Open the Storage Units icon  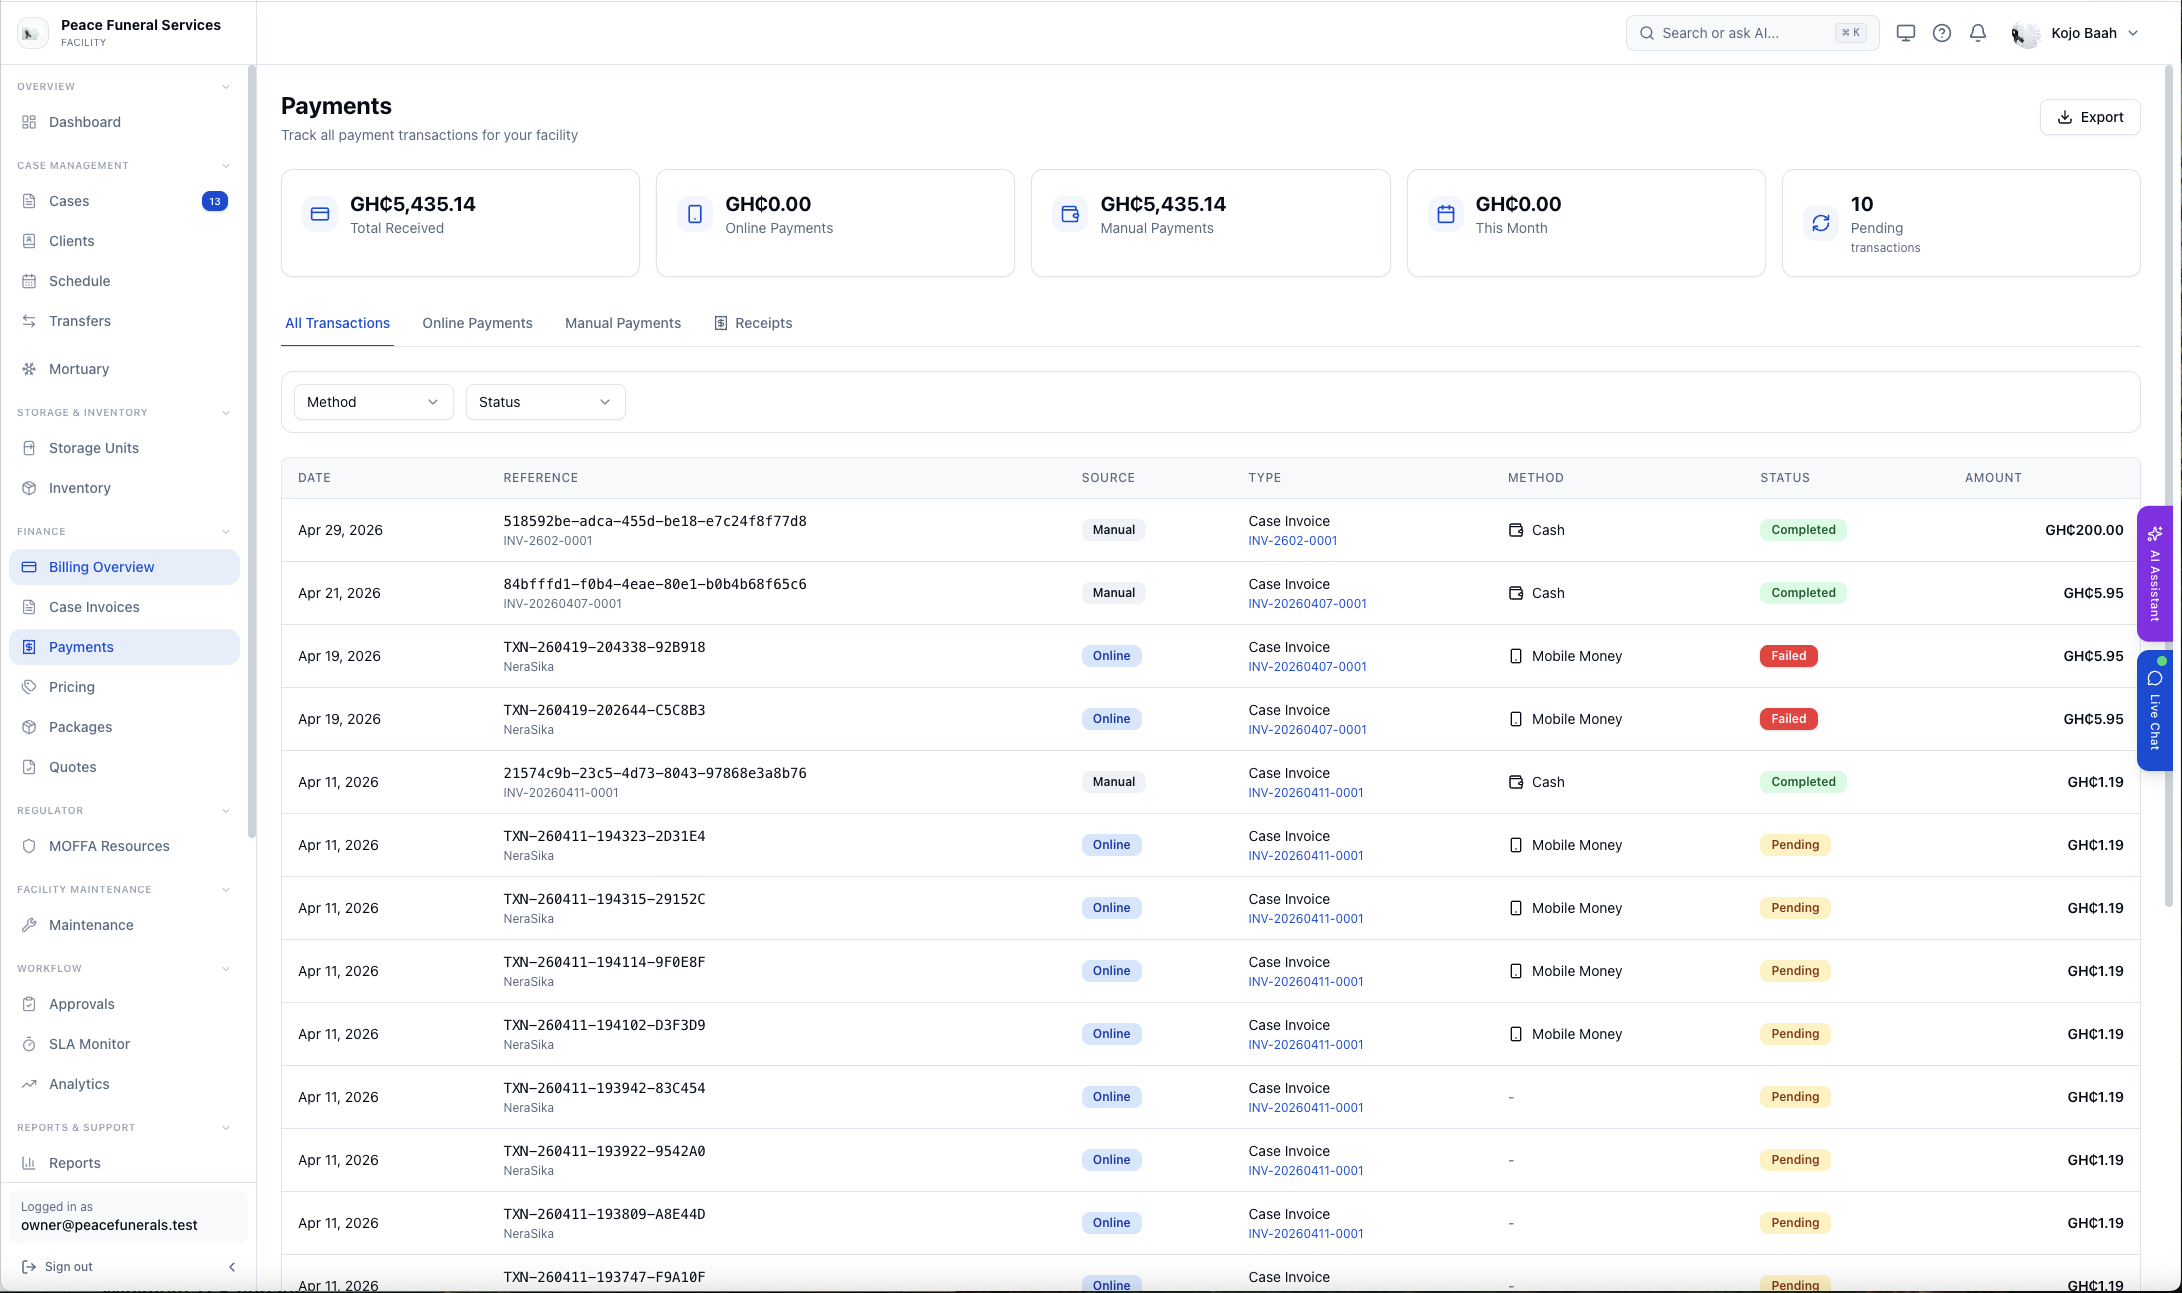(29, 448)
